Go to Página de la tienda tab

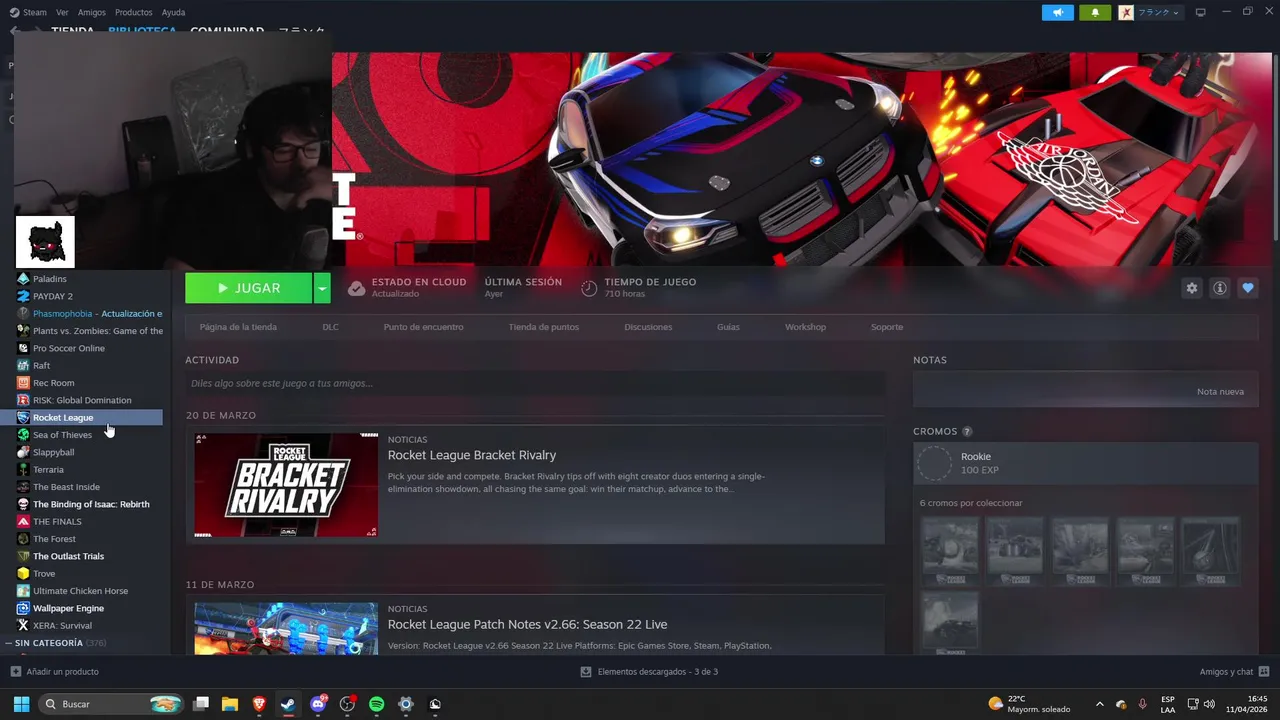(x=238, y=327)
